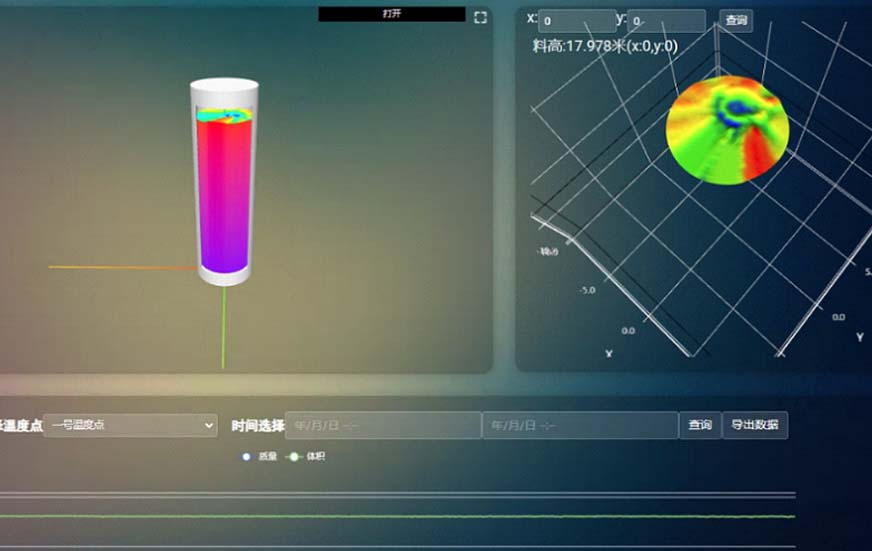Click the y coordinate input field

[x=666, y=20]
